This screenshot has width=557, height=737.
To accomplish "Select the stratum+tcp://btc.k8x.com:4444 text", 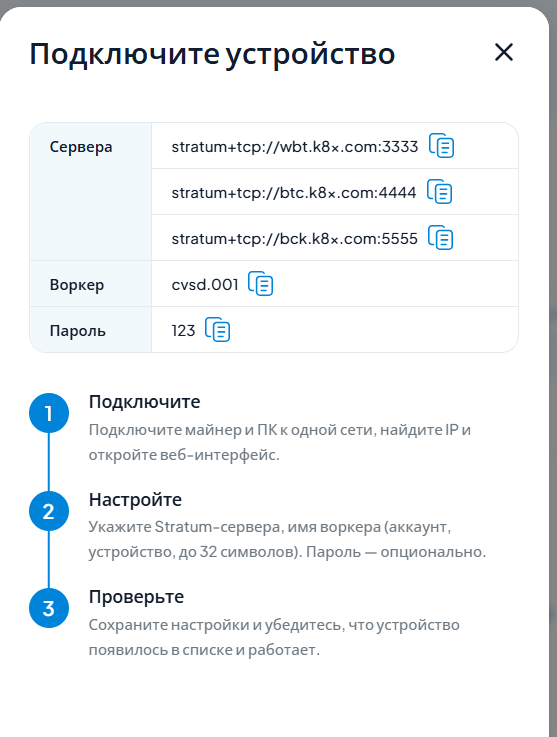I will tap(294, 193).
